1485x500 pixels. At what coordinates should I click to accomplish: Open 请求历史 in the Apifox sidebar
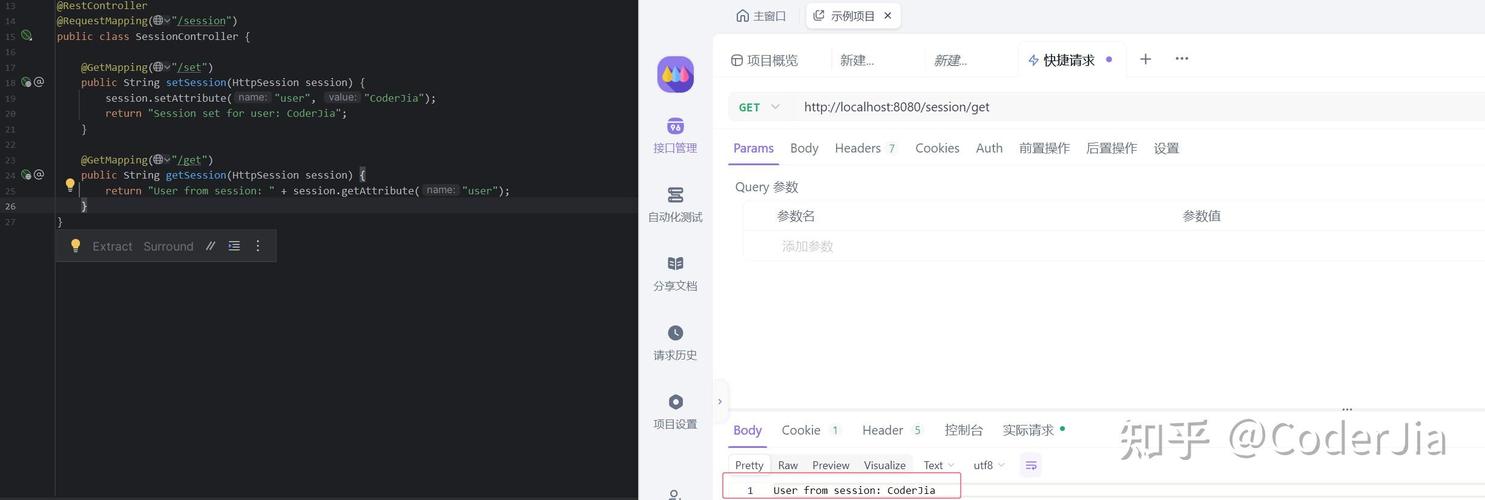click(675, 342)
